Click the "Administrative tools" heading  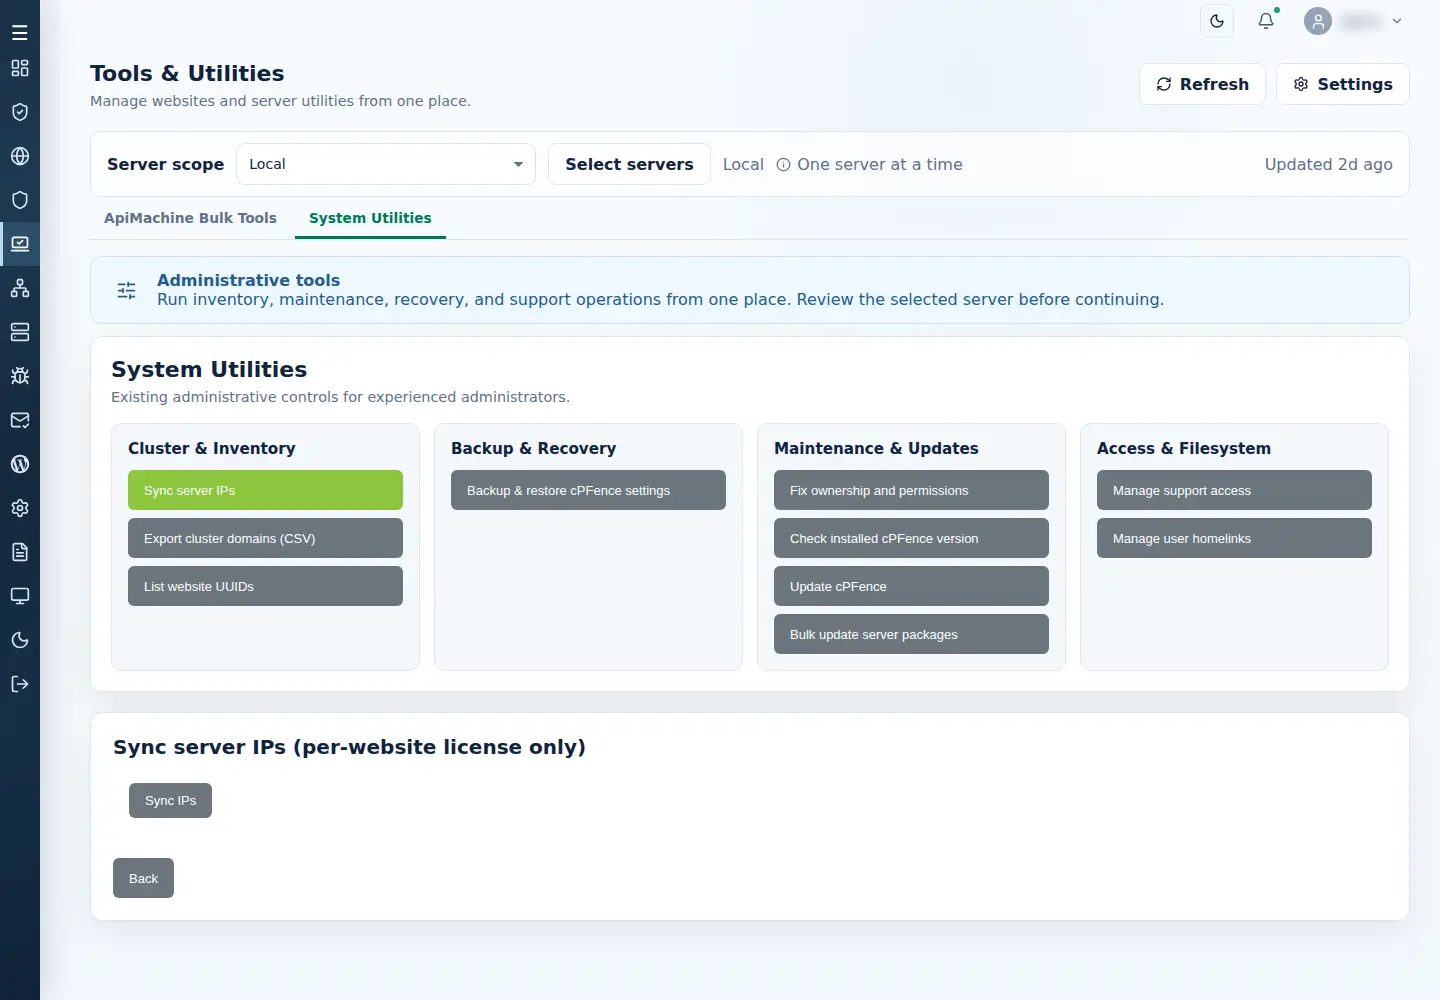point(248,280)
